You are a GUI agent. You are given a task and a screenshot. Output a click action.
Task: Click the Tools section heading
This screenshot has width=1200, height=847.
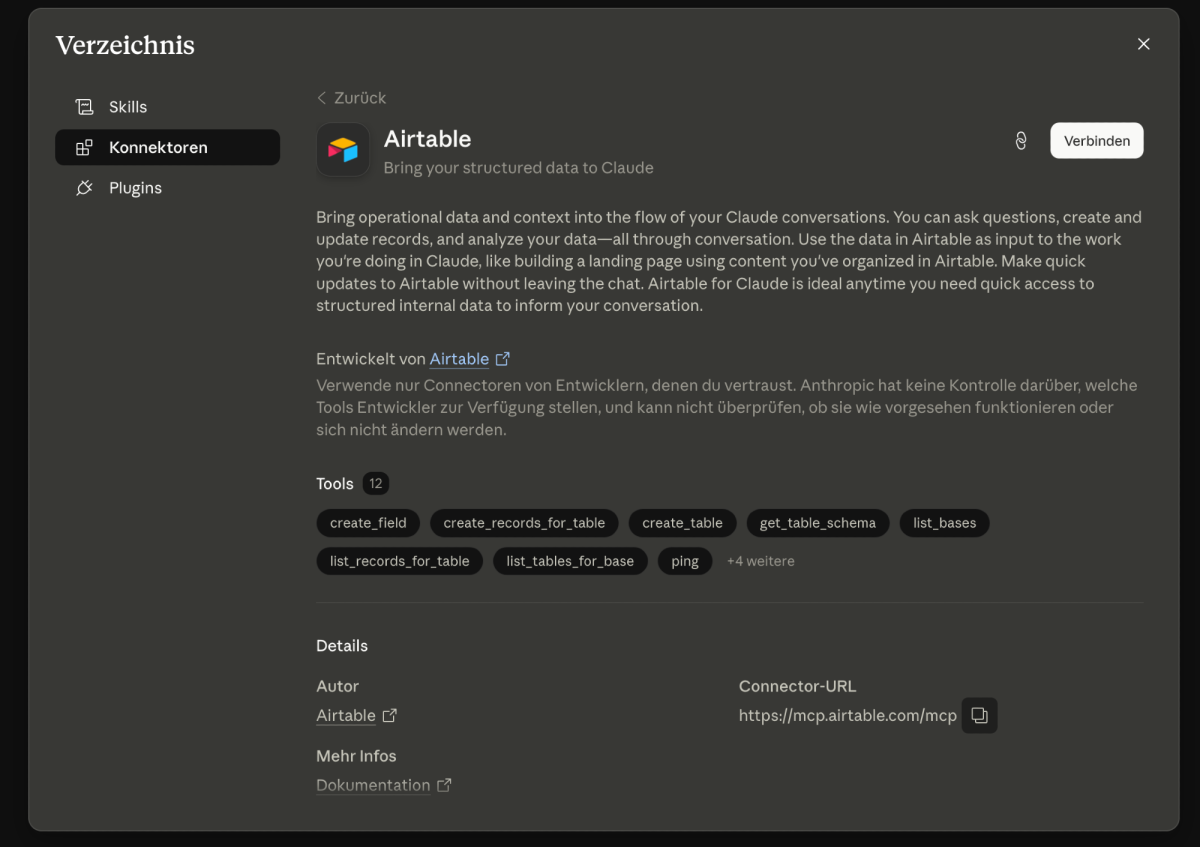click(x=335, y=484)
